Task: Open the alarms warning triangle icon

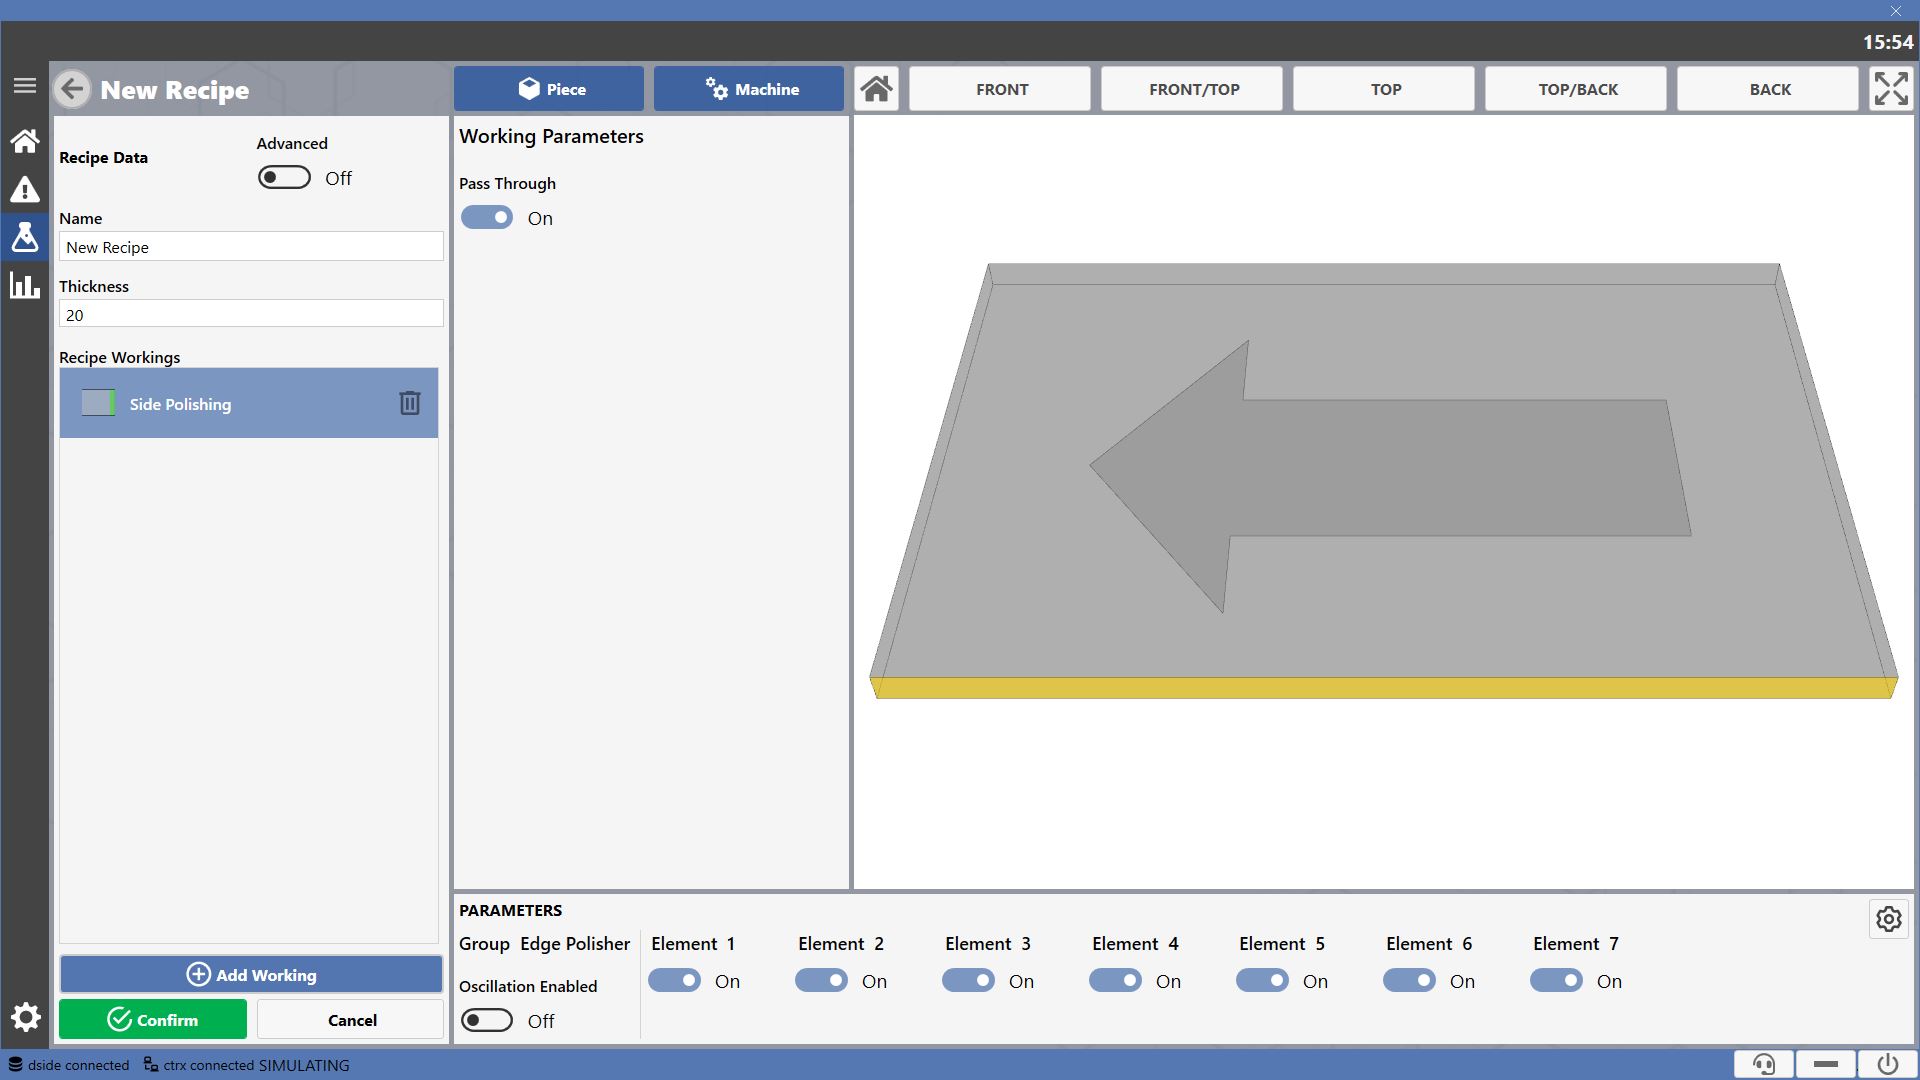Action: (x=25, y=189)
